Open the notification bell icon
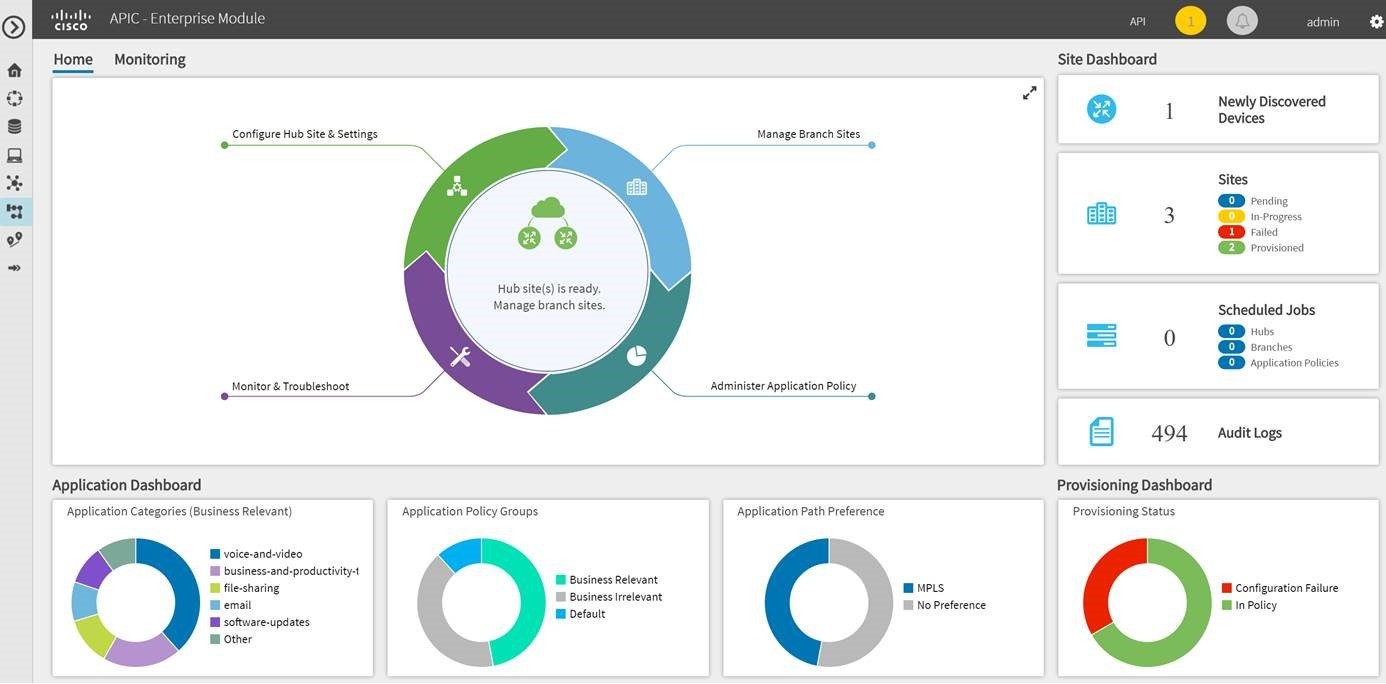Screen dimensions: 1386x684 click(x=1241, y=19)
